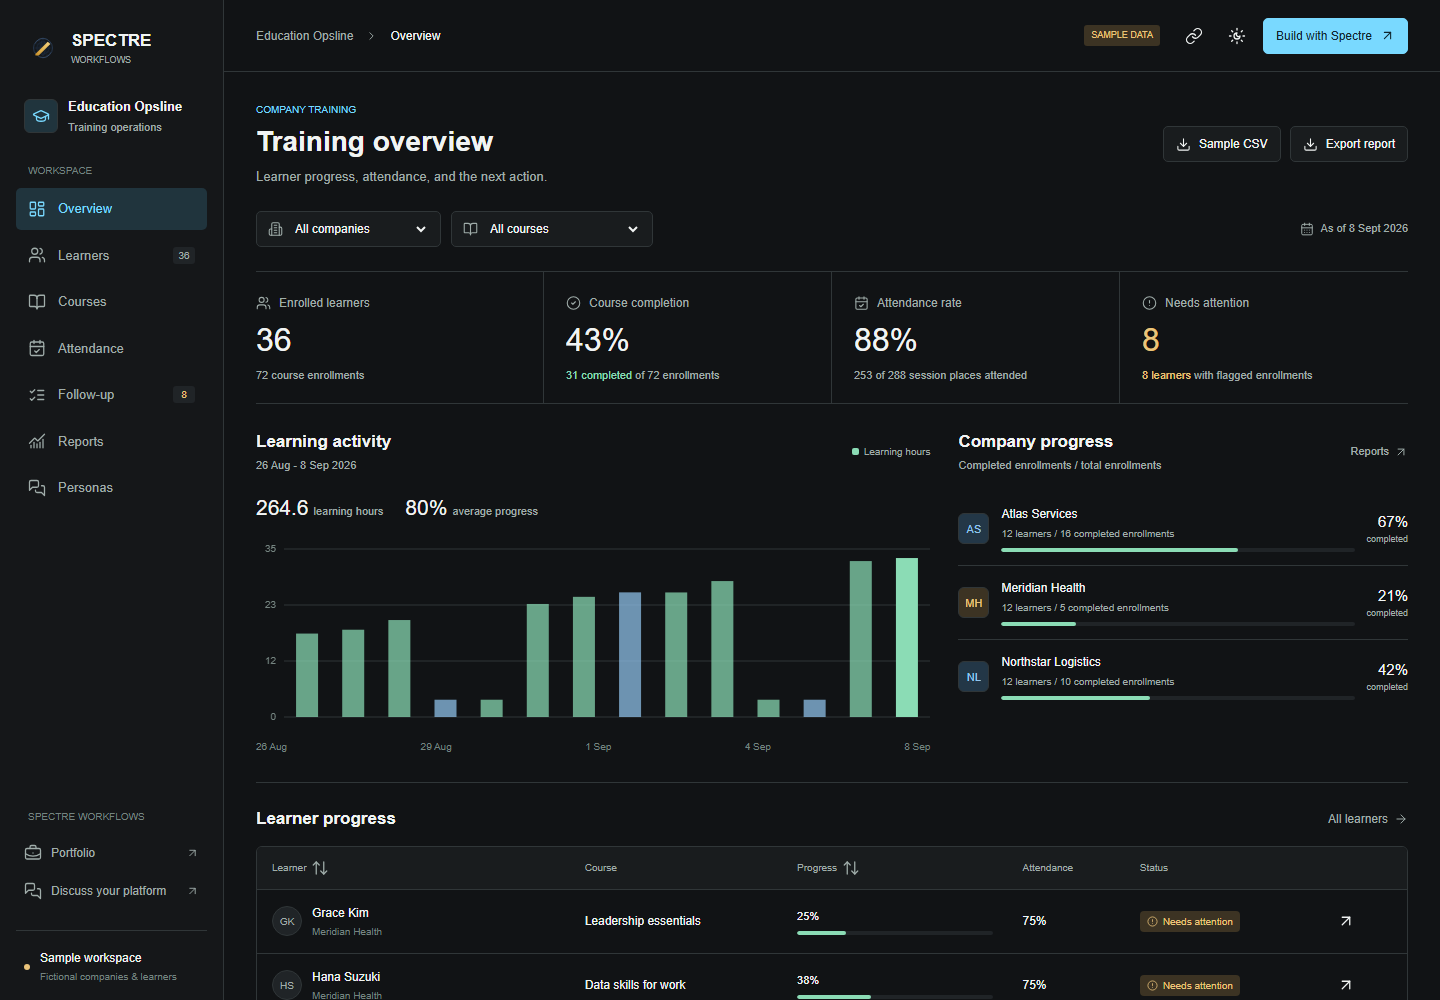Click the Reports chart icon in sidebar
Screen dimensions: 1440x1000
pyautogui.click(x=37, y=442)
